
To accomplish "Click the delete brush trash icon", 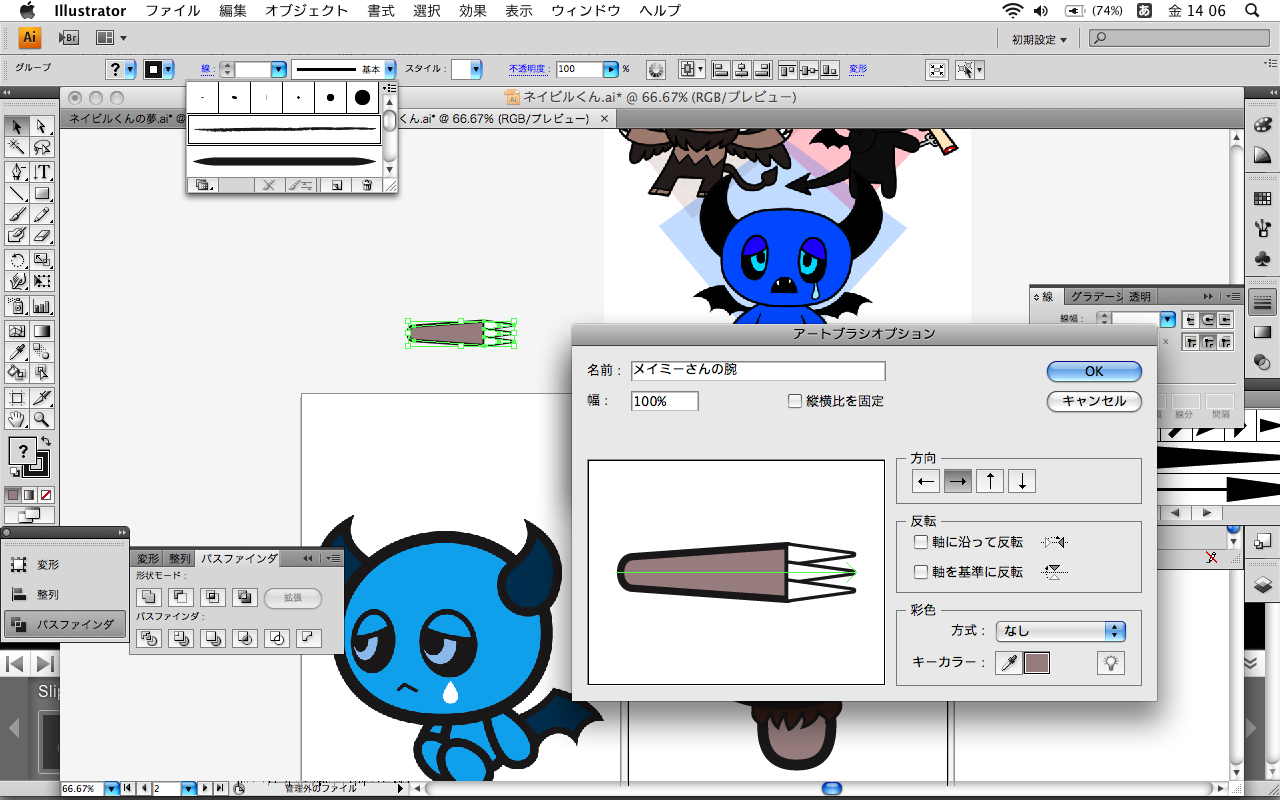I will coord(367,185).
